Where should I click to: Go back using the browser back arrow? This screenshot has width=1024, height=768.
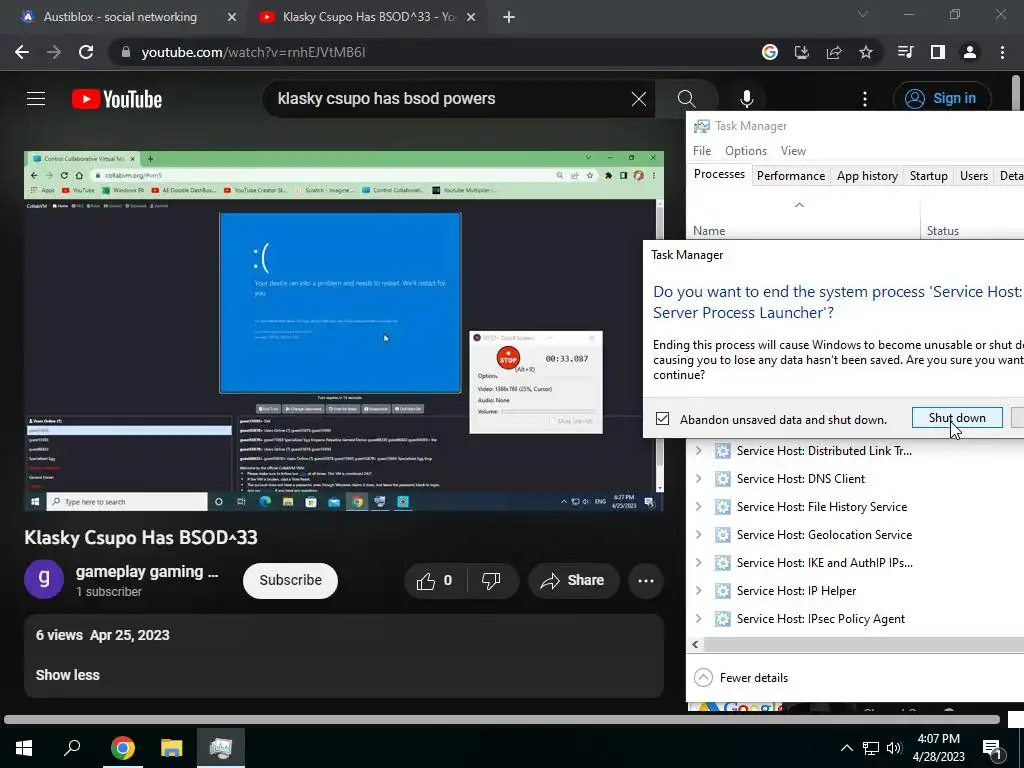(22, 52)
